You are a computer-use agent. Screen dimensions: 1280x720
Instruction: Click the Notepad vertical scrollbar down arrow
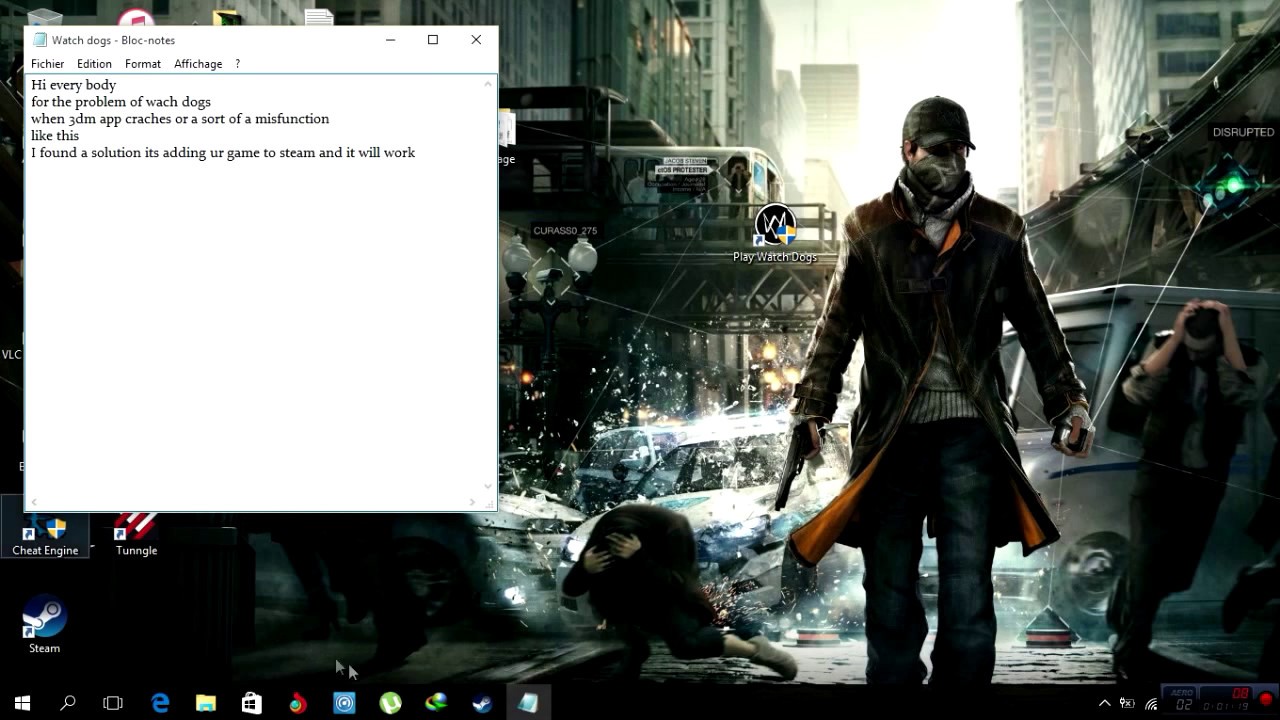coord(489,487)
